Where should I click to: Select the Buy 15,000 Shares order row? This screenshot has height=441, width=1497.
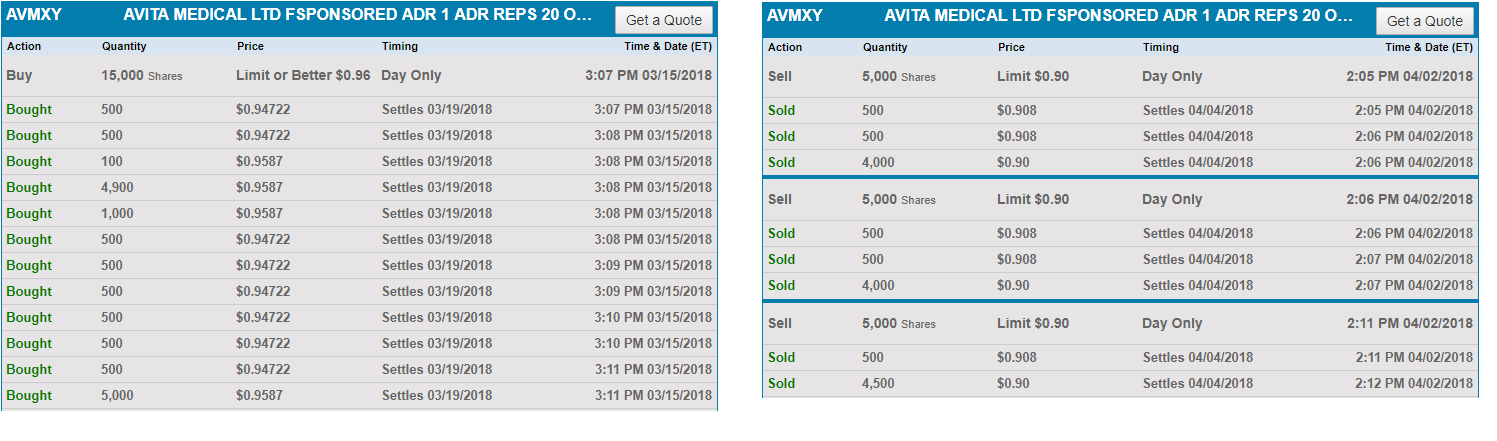pos(360,76)
